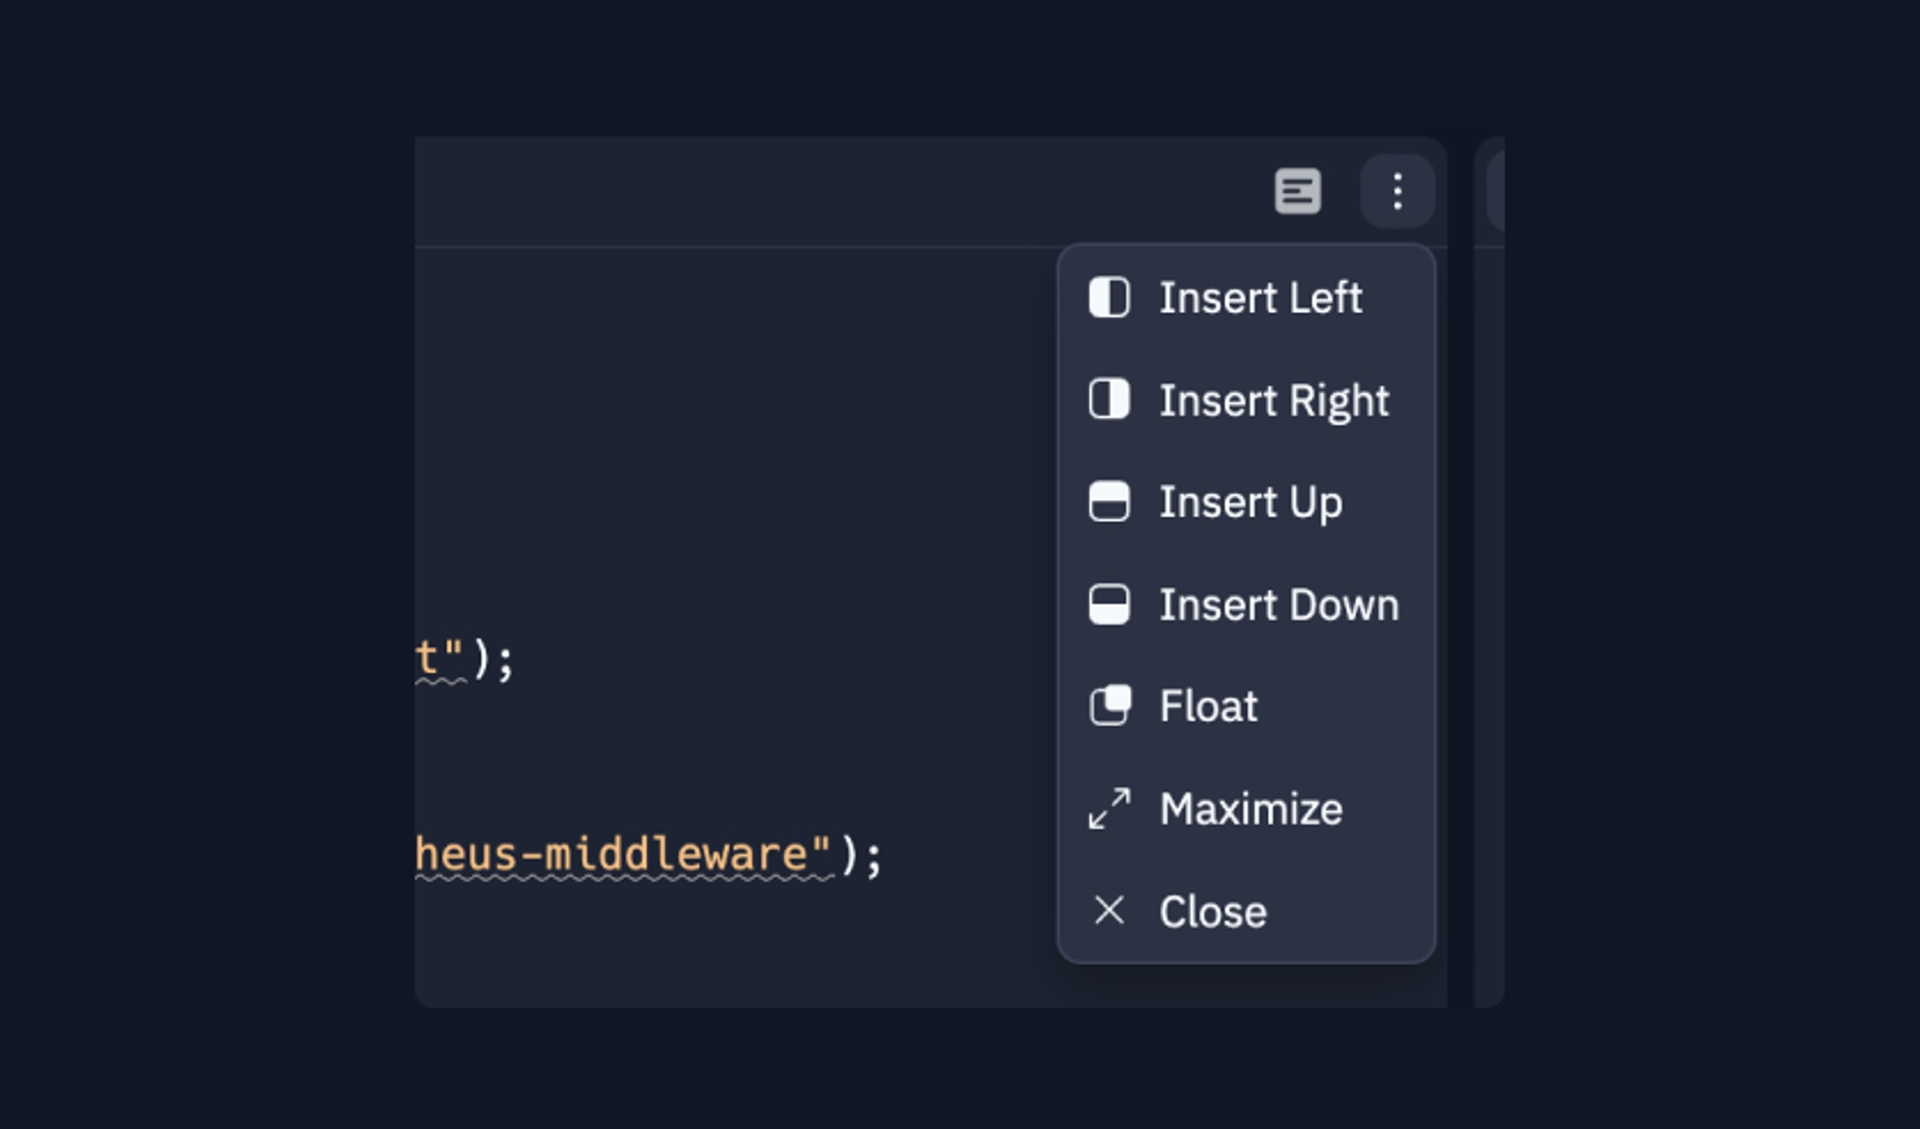The width and height of the screenshot is (1920, 1129).
Task: Click the Insert Right split icon
Action: coord(1109,399)
